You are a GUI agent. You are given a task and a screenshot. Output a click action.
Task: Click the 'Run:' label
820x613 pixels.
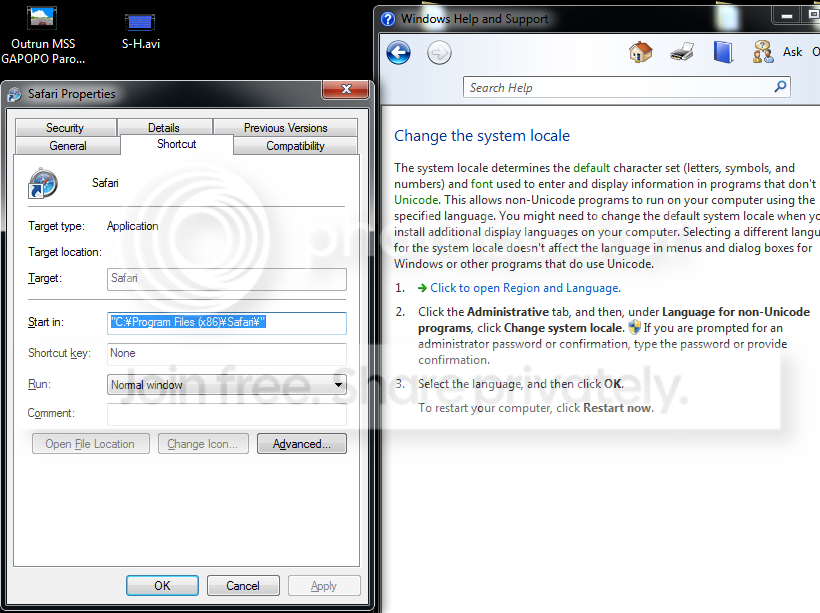(39, 384)
